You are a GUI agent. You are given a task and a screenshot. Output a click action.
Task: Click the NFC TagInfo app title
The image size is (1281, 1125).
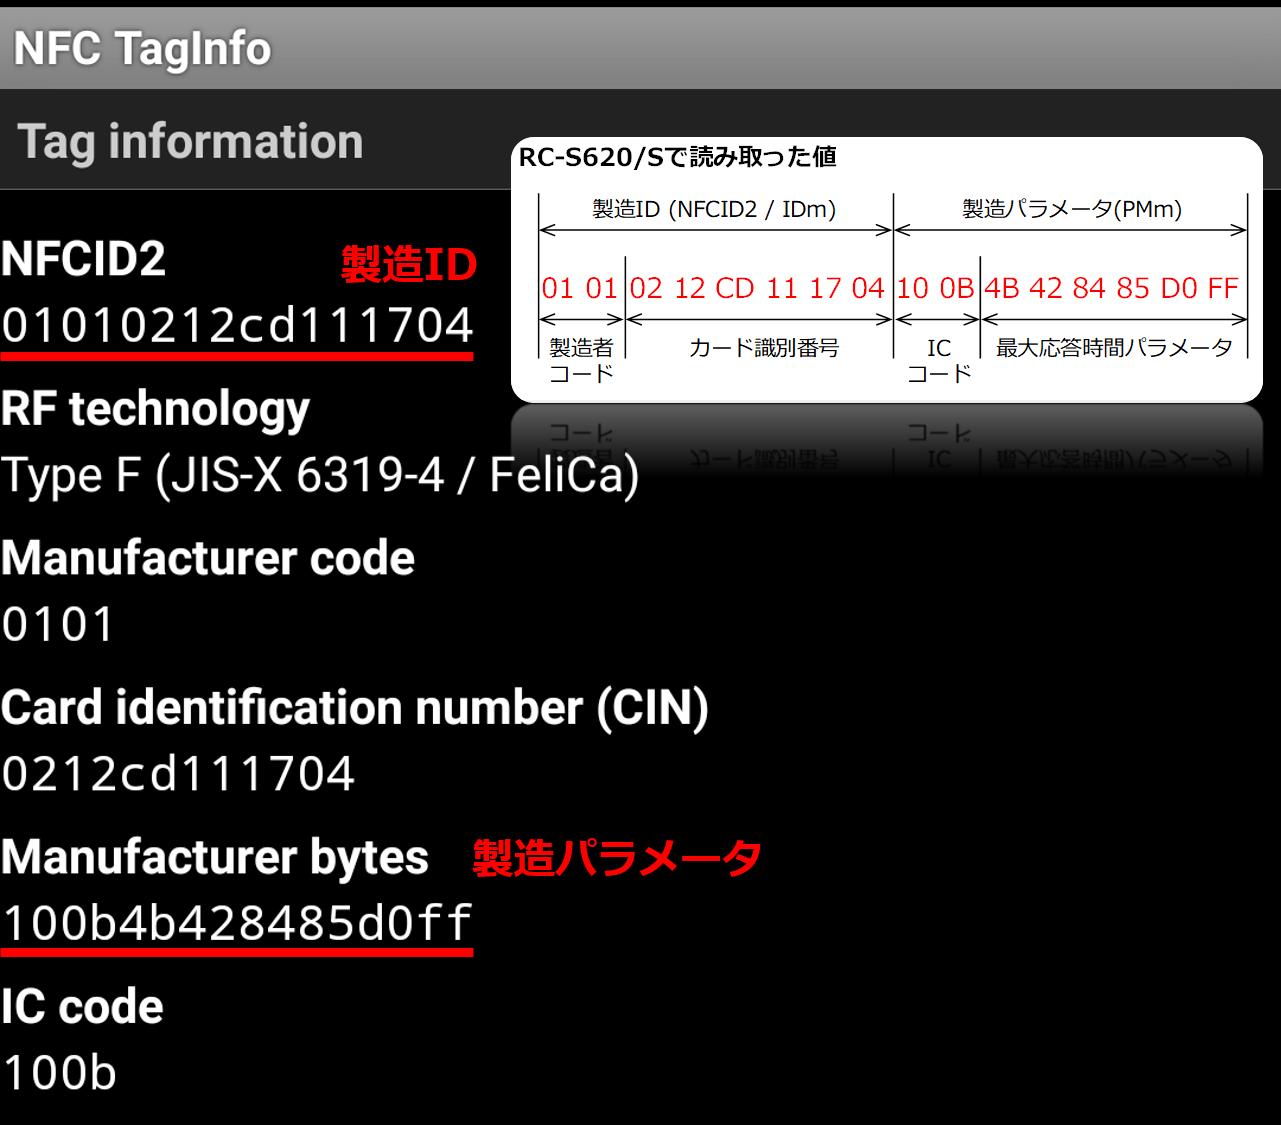(x=142, y=48)
